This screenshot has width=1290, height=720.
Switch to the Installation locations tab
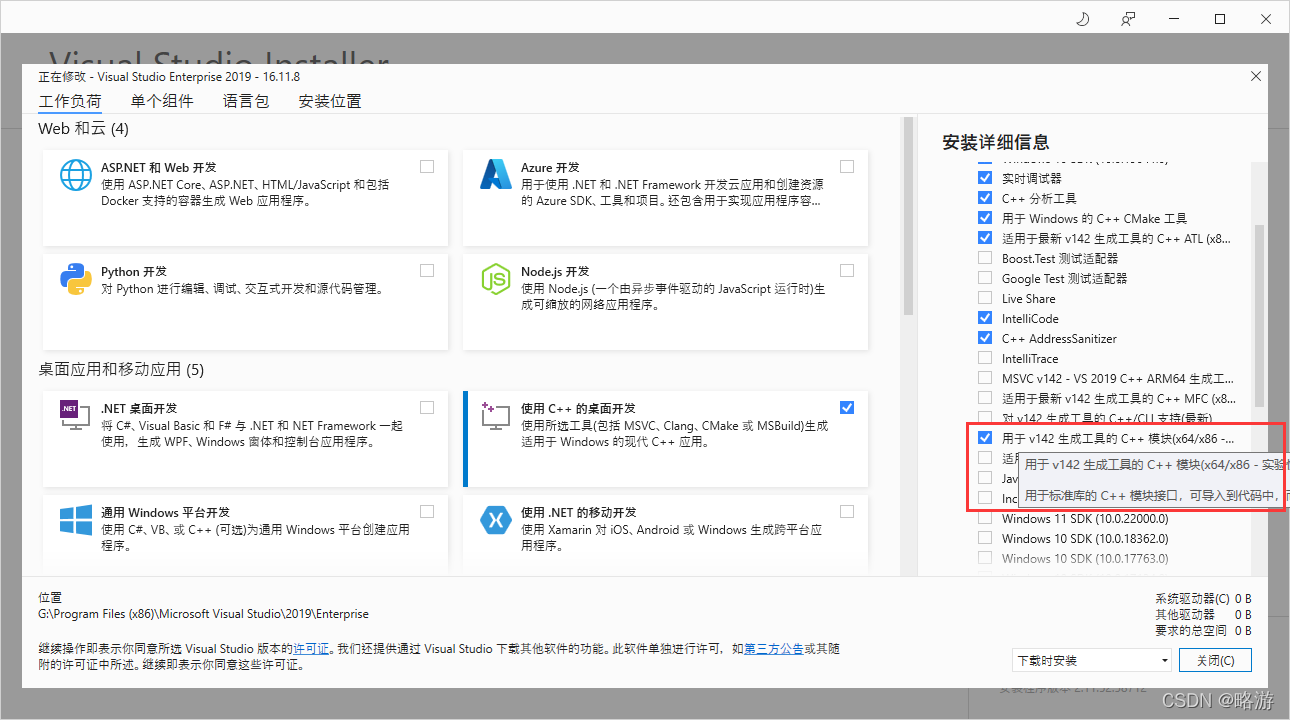[x=330, y=101]
